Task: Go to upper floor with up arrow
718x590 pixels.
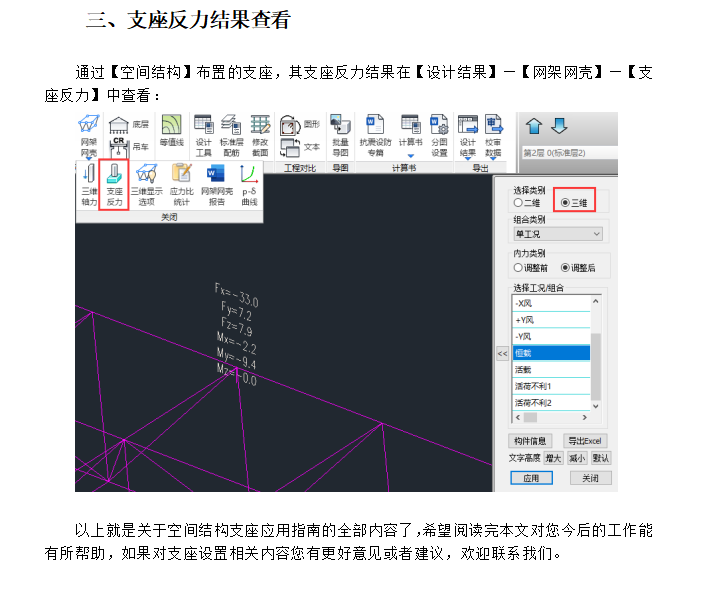Action: pos(534,126)
